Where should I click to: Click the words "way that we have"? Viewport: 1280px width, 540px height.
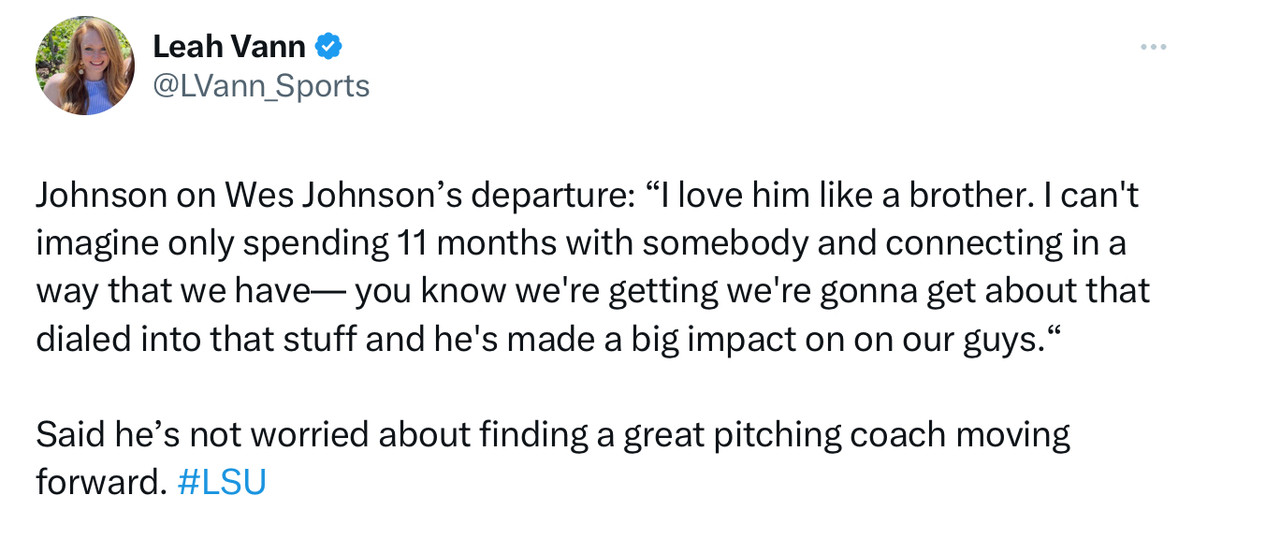pos(174,291)
